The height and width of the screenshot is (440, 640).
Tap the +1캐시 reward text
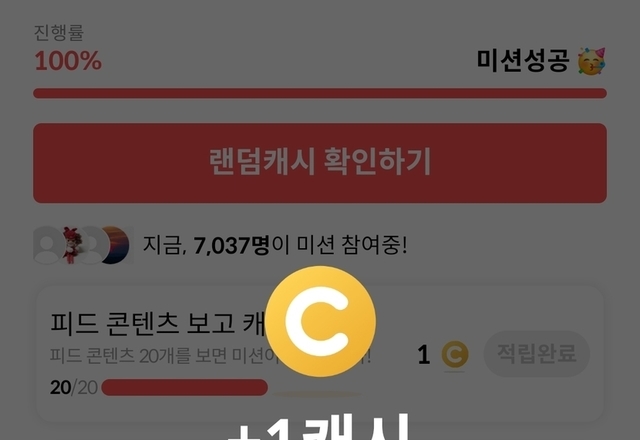point(319,428)
